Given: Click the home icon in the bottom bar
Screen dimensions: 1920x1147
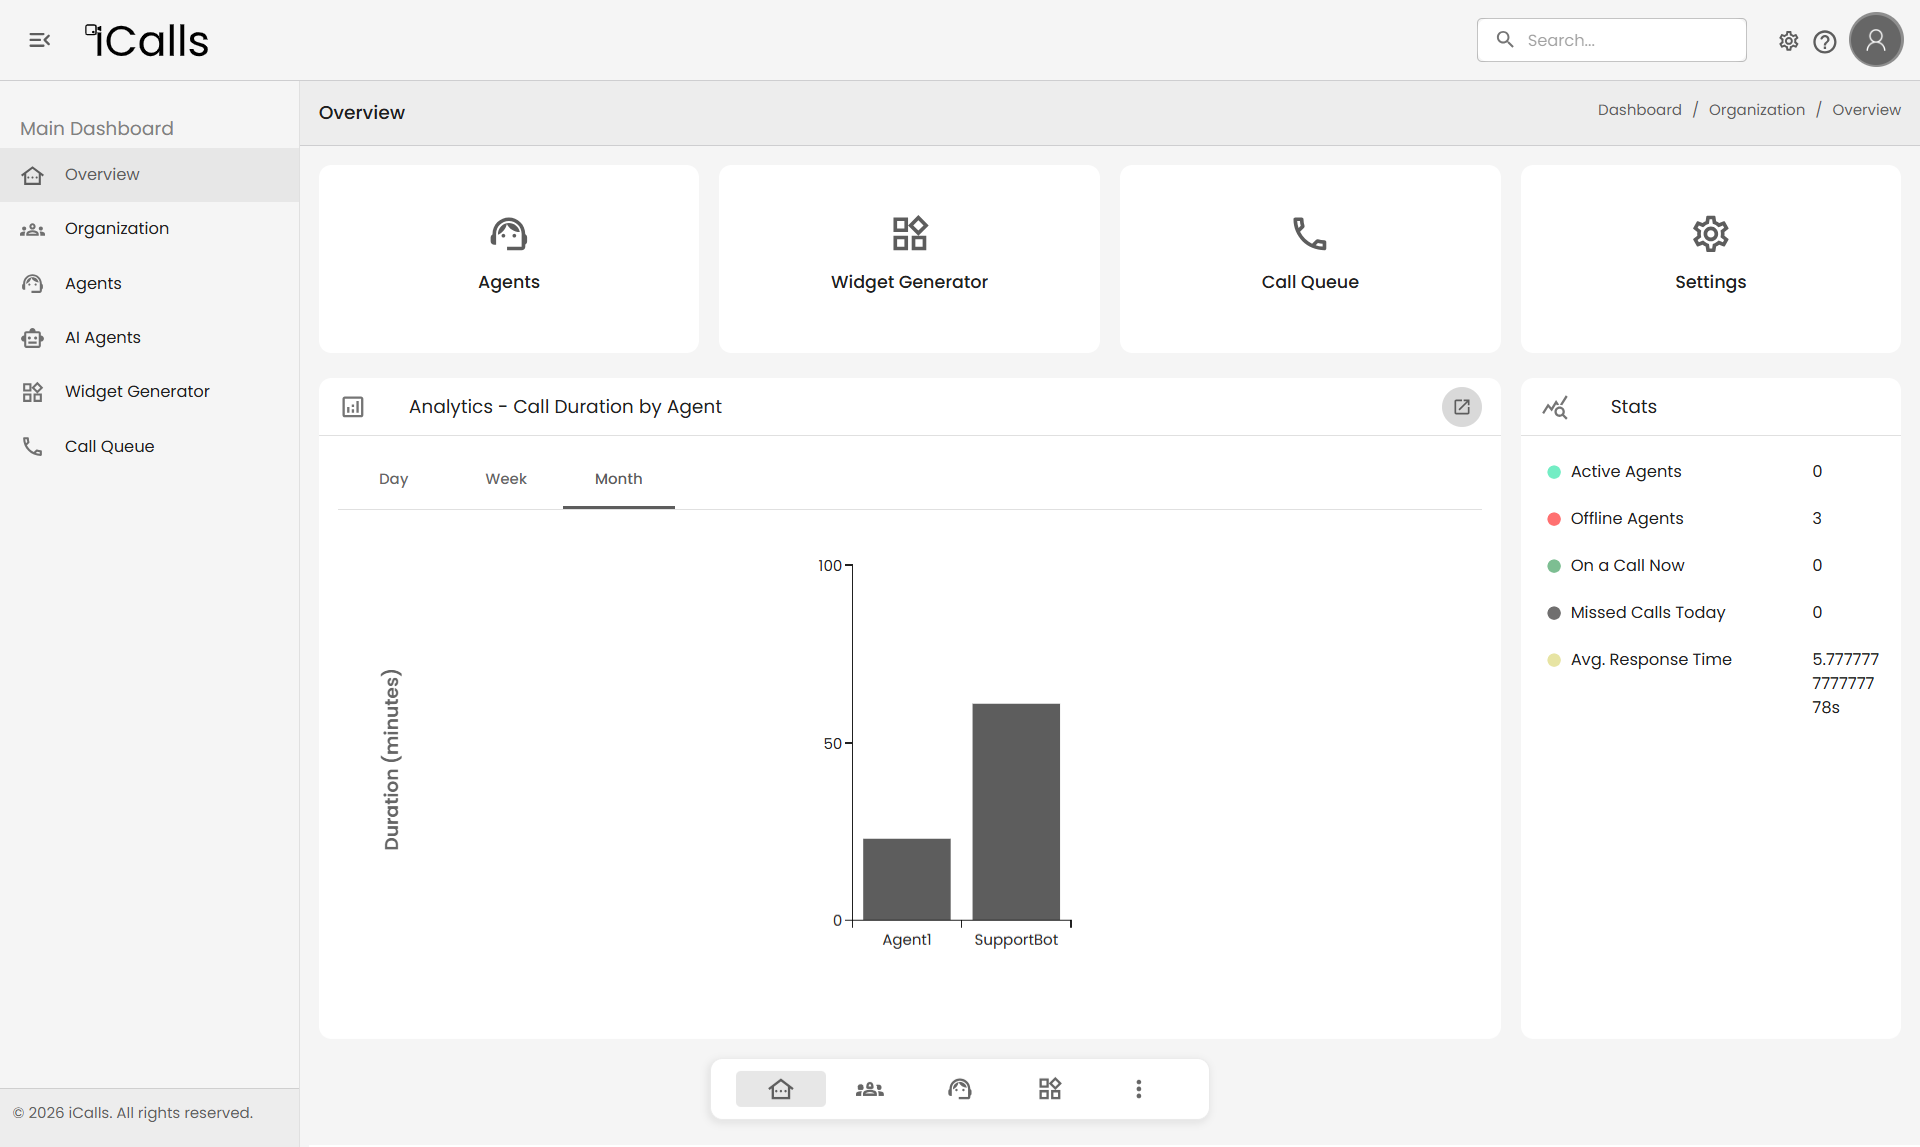Looking at the screenshot, I should pyautogui.click(x=780, y=1089).
